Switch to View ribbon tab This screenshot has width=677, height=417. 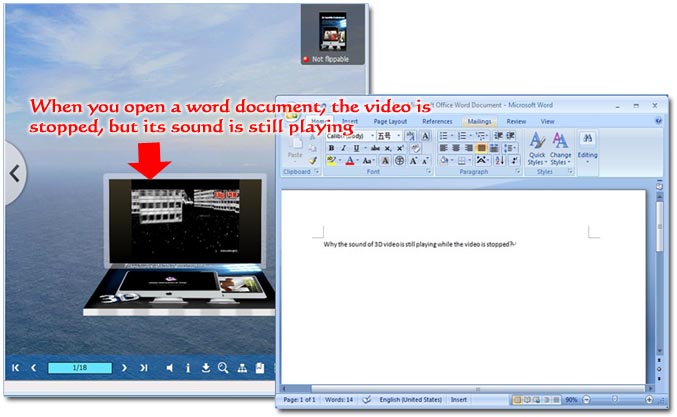click(547, 122)
